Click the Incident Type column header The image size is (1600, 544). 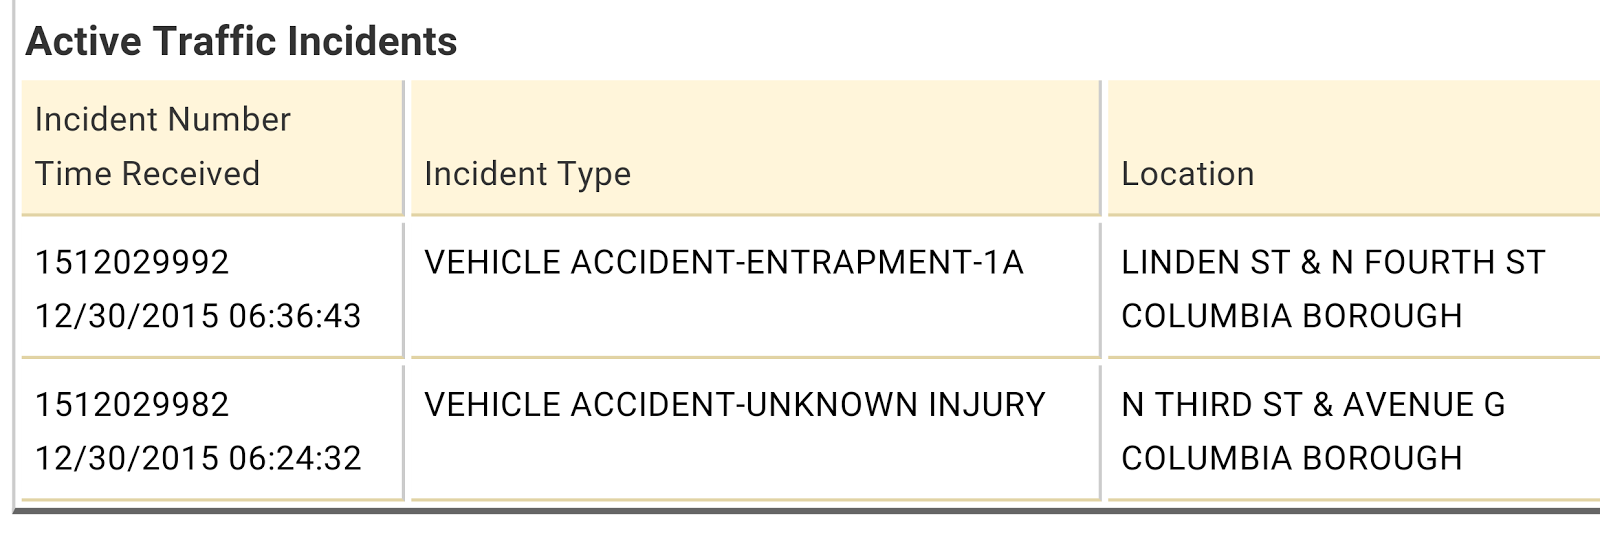coord(527,174)
